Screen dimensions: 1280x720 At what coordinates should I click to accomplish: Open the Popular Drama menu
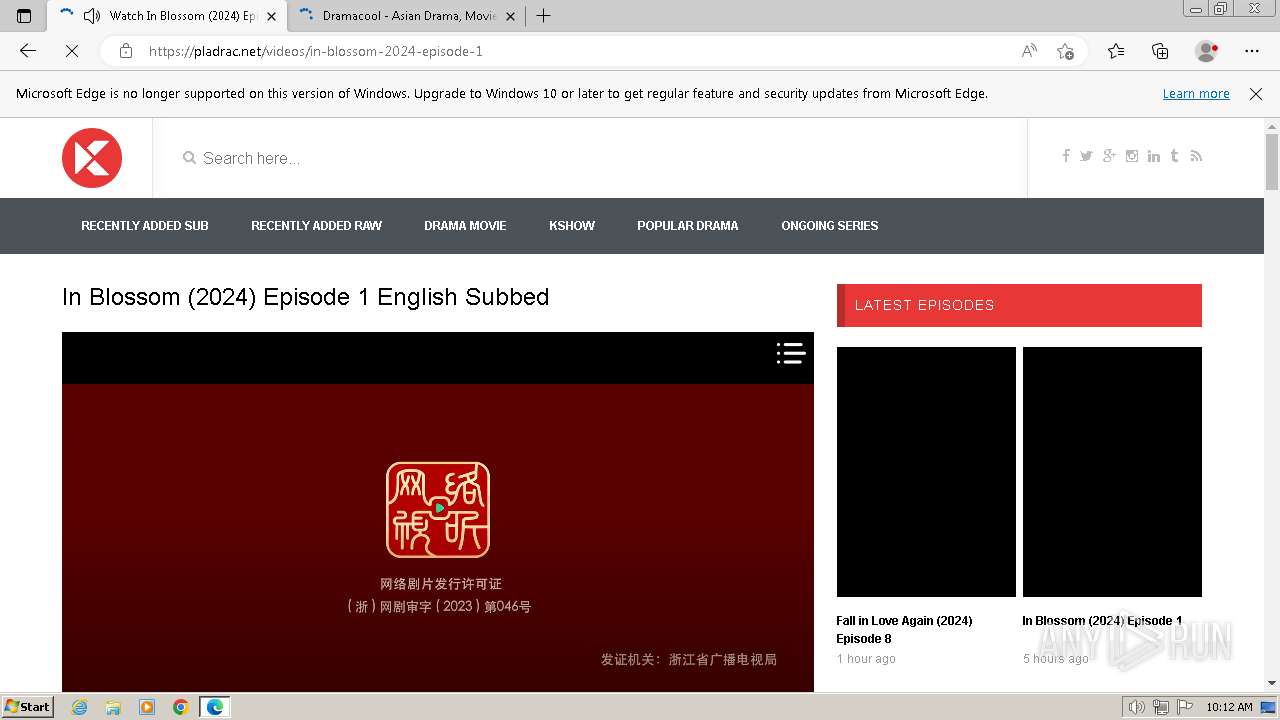click(688, 226)
